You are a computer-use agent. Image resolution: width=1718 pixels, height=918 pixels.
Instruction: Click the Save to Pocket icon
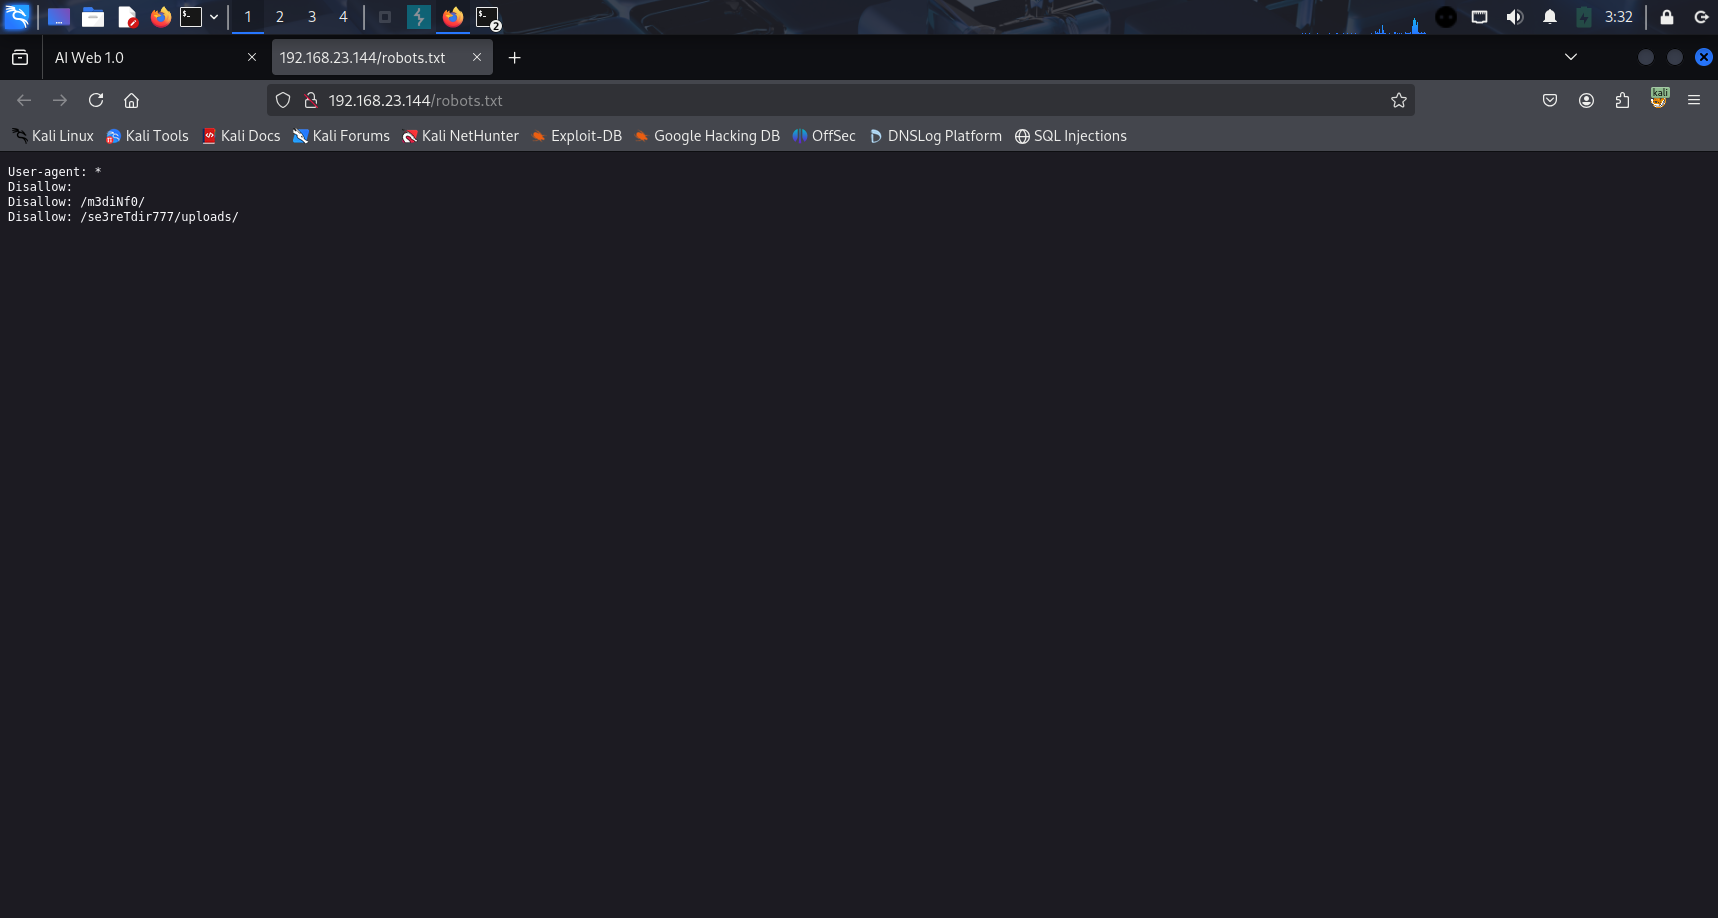[x=1550, y=100]
